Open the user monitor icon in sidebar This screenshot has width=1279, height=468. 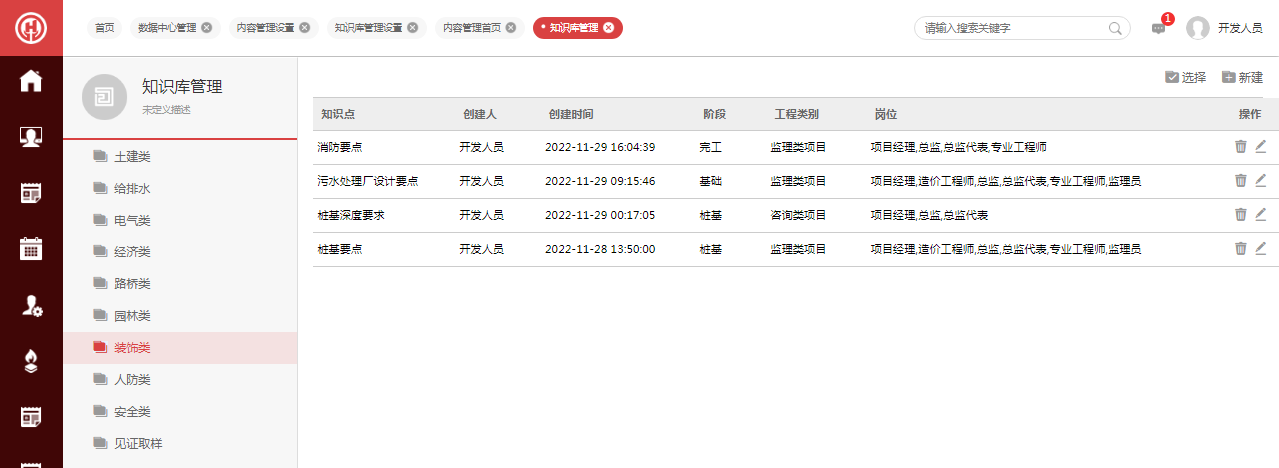pos(31,137)
